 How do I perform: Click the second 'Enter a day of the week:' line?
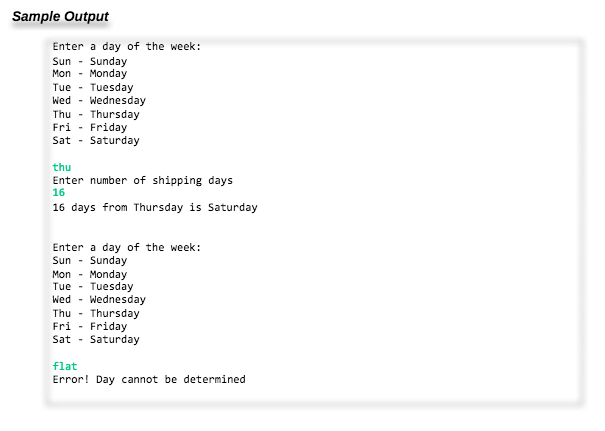(x=127, y=247)
